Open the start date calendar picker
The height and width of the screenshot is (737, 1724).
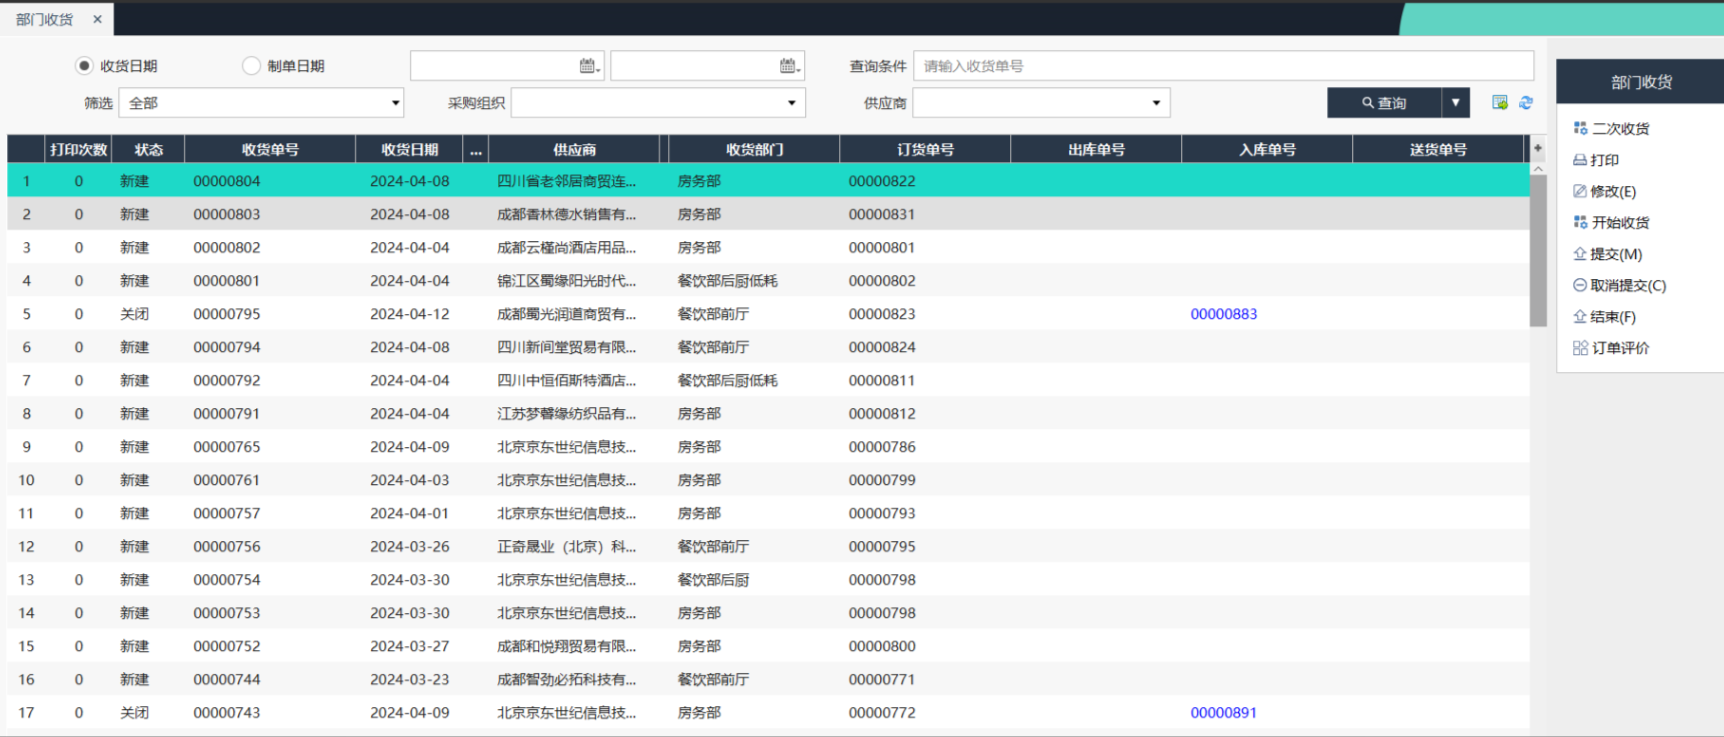coord(589,66)
